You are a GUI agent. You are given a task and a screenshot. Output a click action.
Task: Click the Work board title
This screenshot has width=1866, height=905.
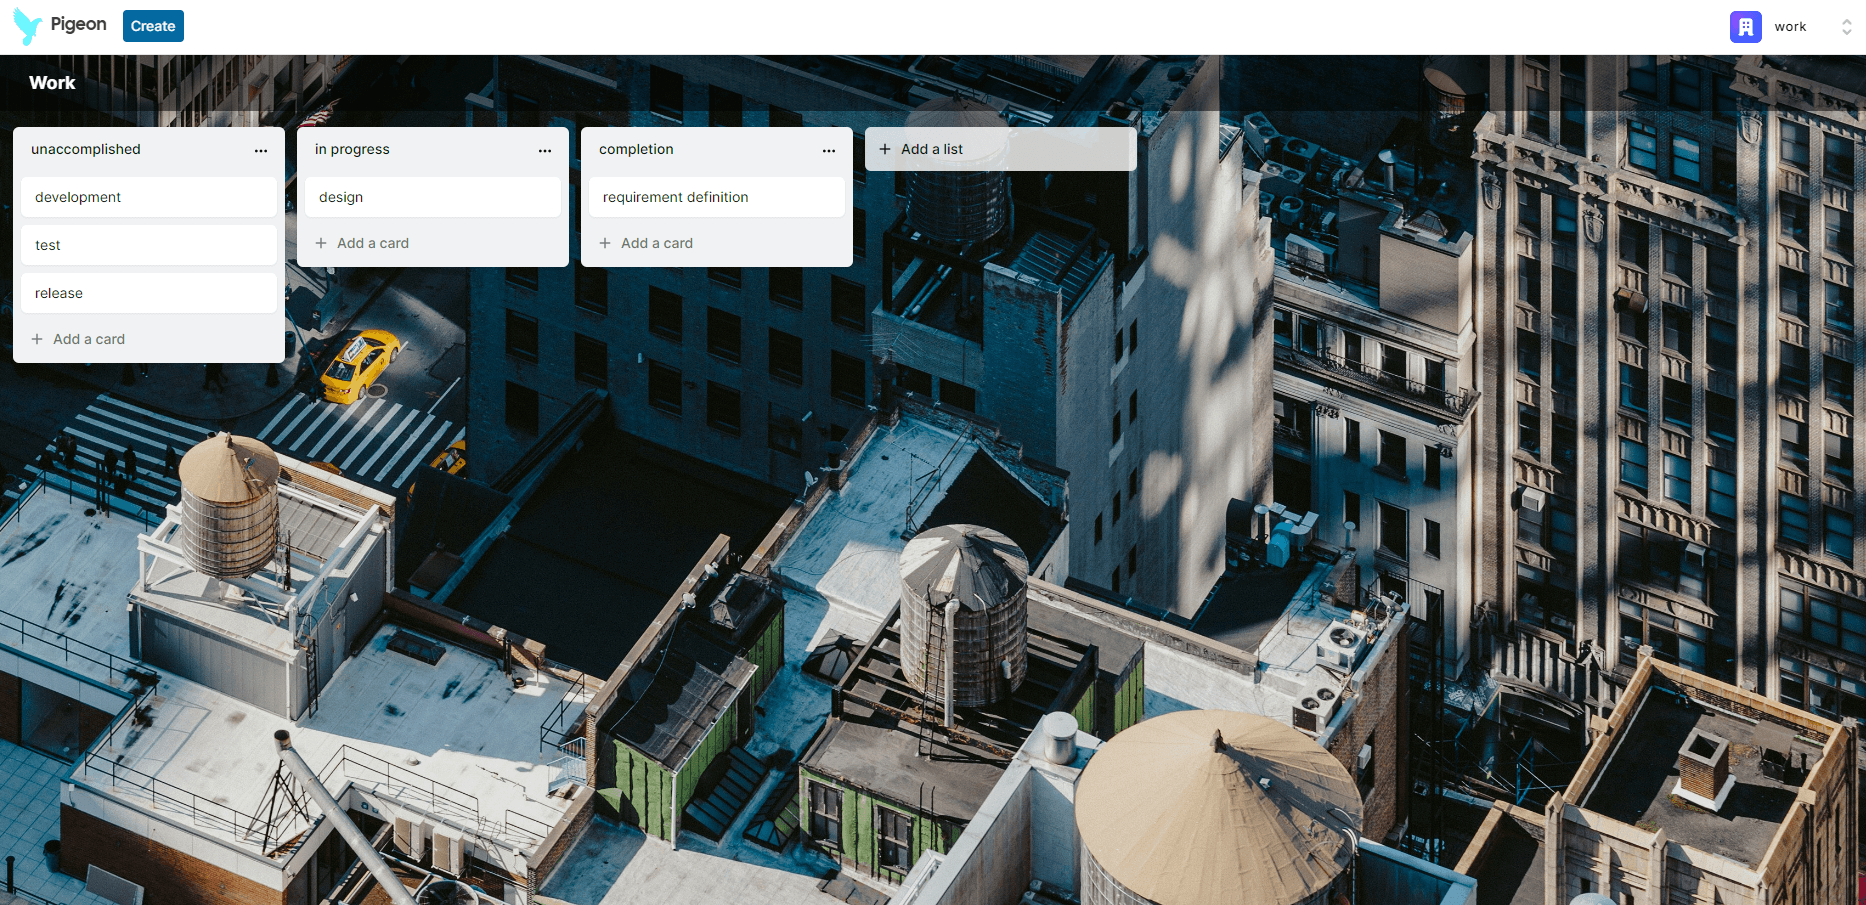[52, 83]
